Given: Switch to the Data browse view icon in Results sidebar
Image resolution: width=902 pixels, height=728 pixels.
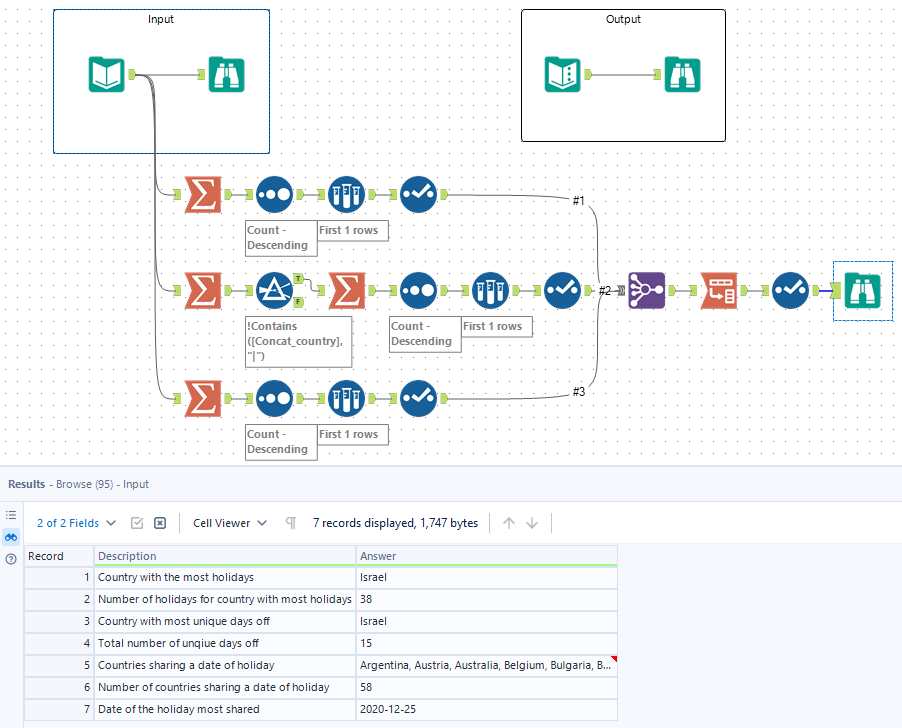Looking at the screenshot, I should click(11, 537).
